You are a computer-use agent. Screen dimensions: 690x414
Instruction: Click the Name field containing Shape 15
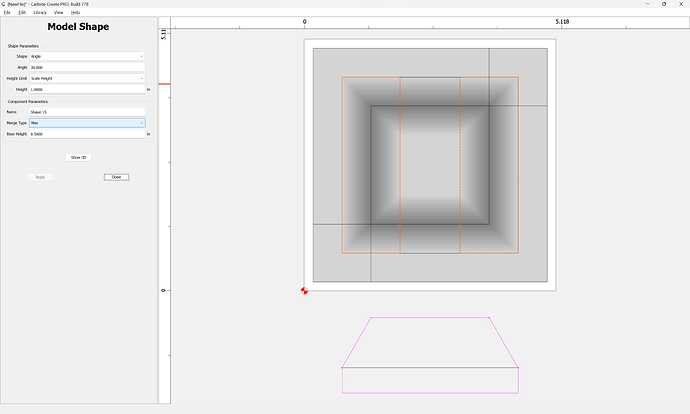pos(87,112)
